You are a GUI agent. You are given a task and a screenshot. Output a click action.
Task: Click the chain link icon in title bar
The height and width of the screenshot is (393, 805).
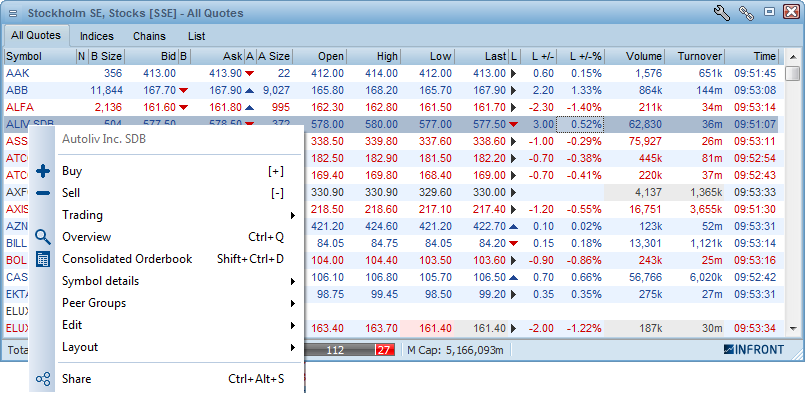tap(746, 13)
